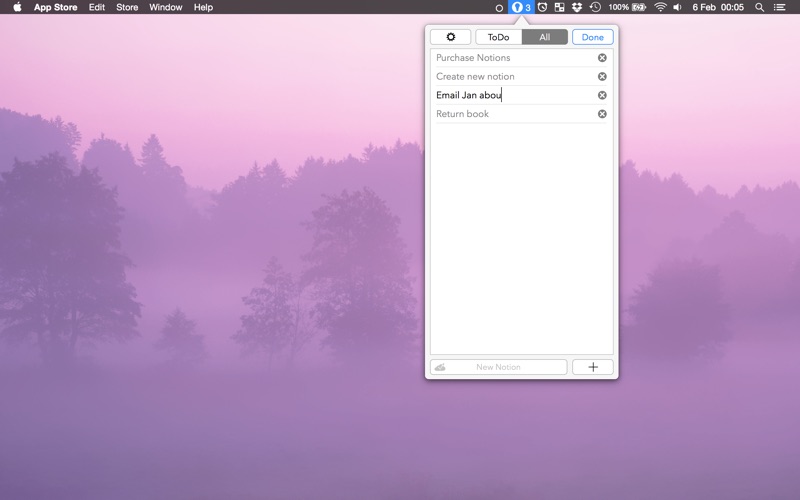
Task: Click the plus button to add notion
Action: coord(592,367)
